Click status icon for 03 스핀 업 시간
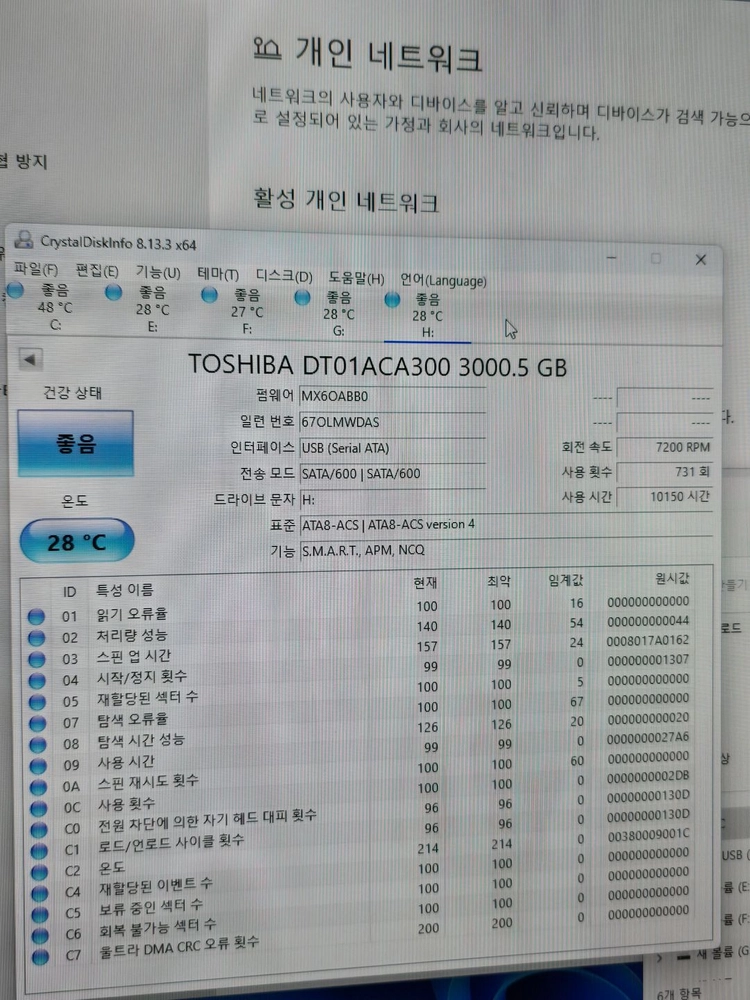The height and width of the screenshot is (1000, 750). (37, 659)
